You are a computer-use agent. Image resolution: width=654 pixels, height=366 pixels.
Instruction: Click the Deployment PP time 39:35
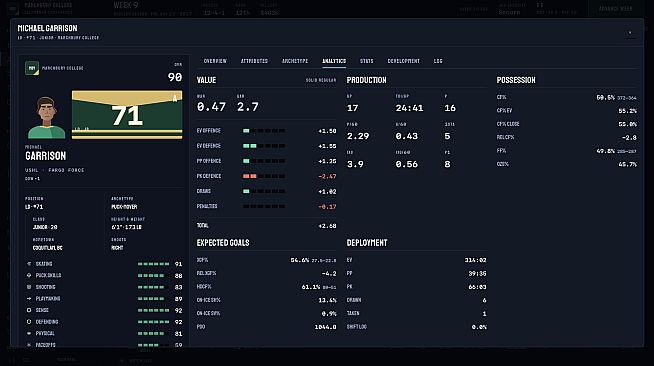click(477, 274)
